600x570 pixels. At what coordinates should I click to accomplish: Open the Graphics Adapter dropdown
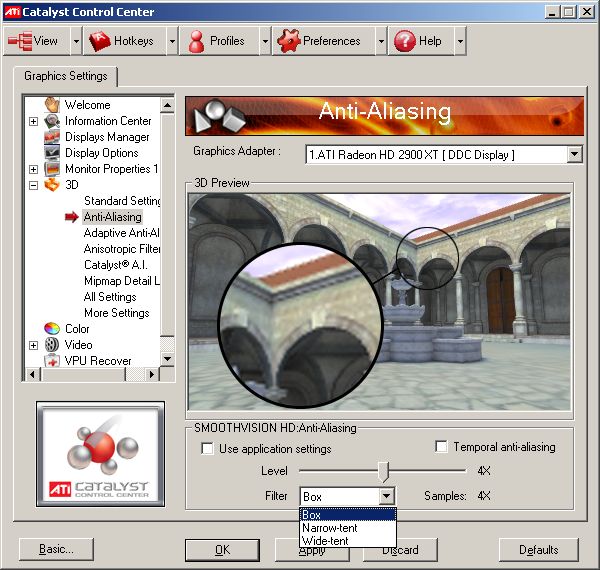coord(574,155)
